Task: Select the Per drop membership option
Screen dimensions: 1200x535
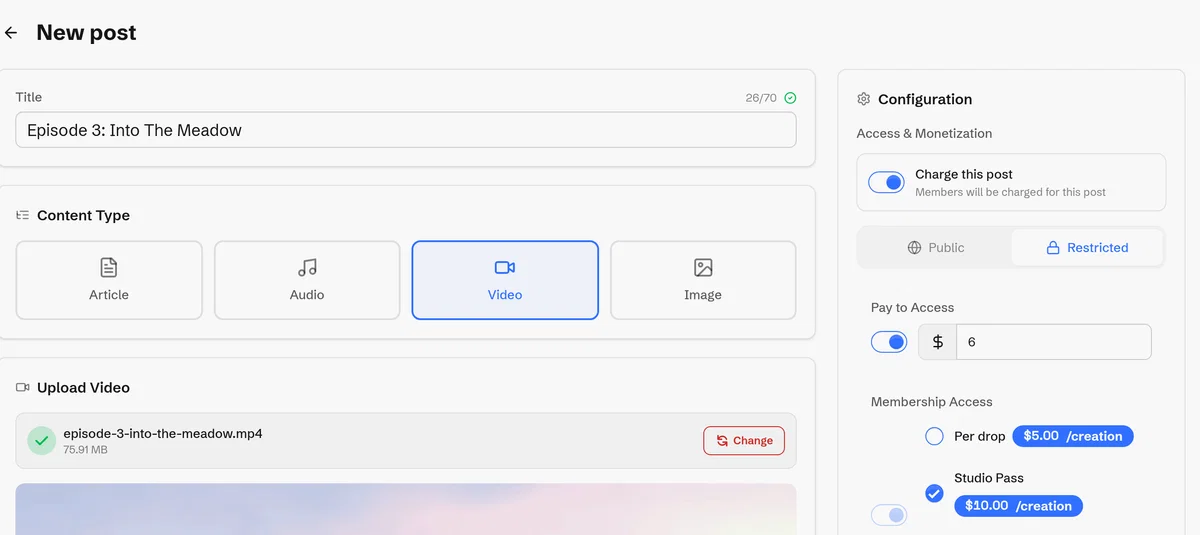Action: coord(934,436)
